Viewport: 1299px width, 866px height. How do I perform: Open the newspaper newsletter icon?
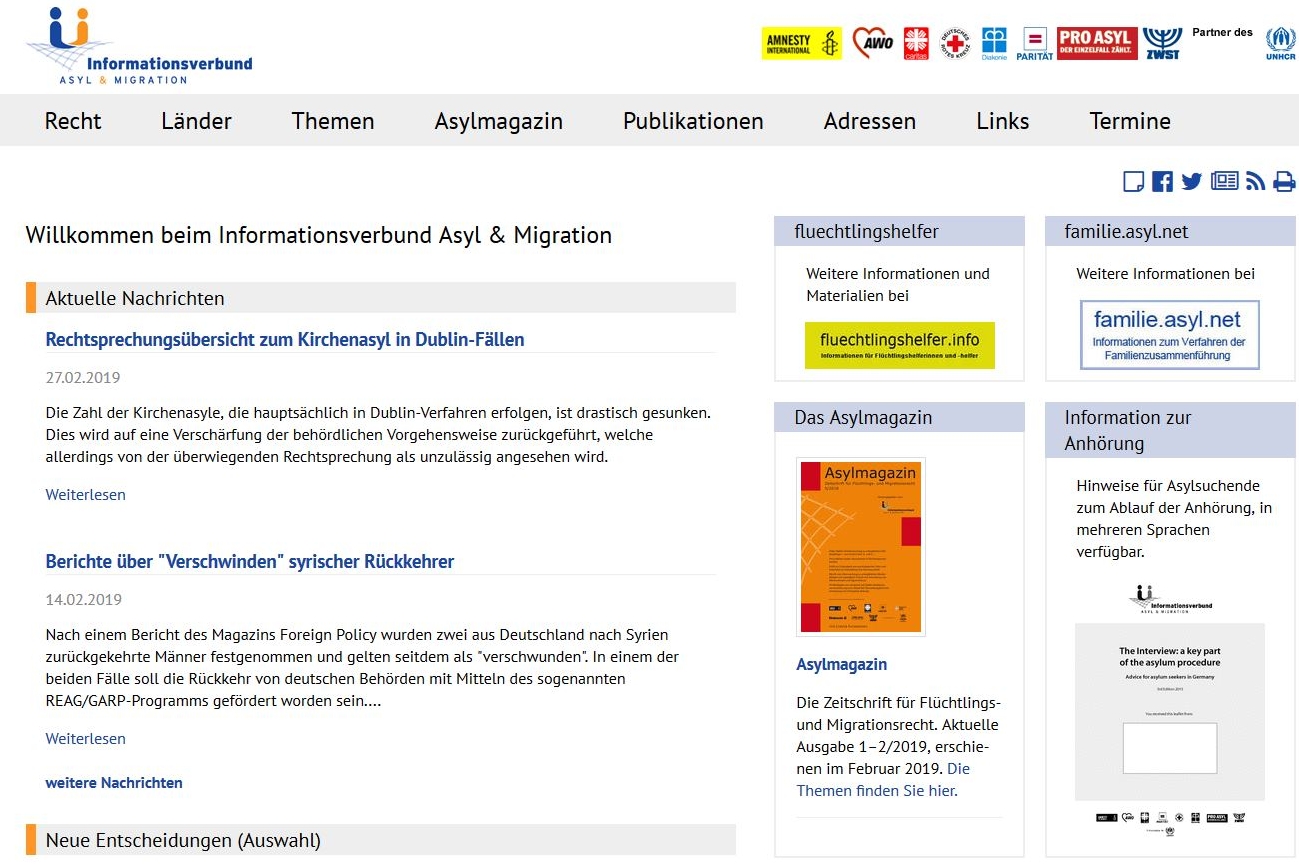pos(1224,181)
